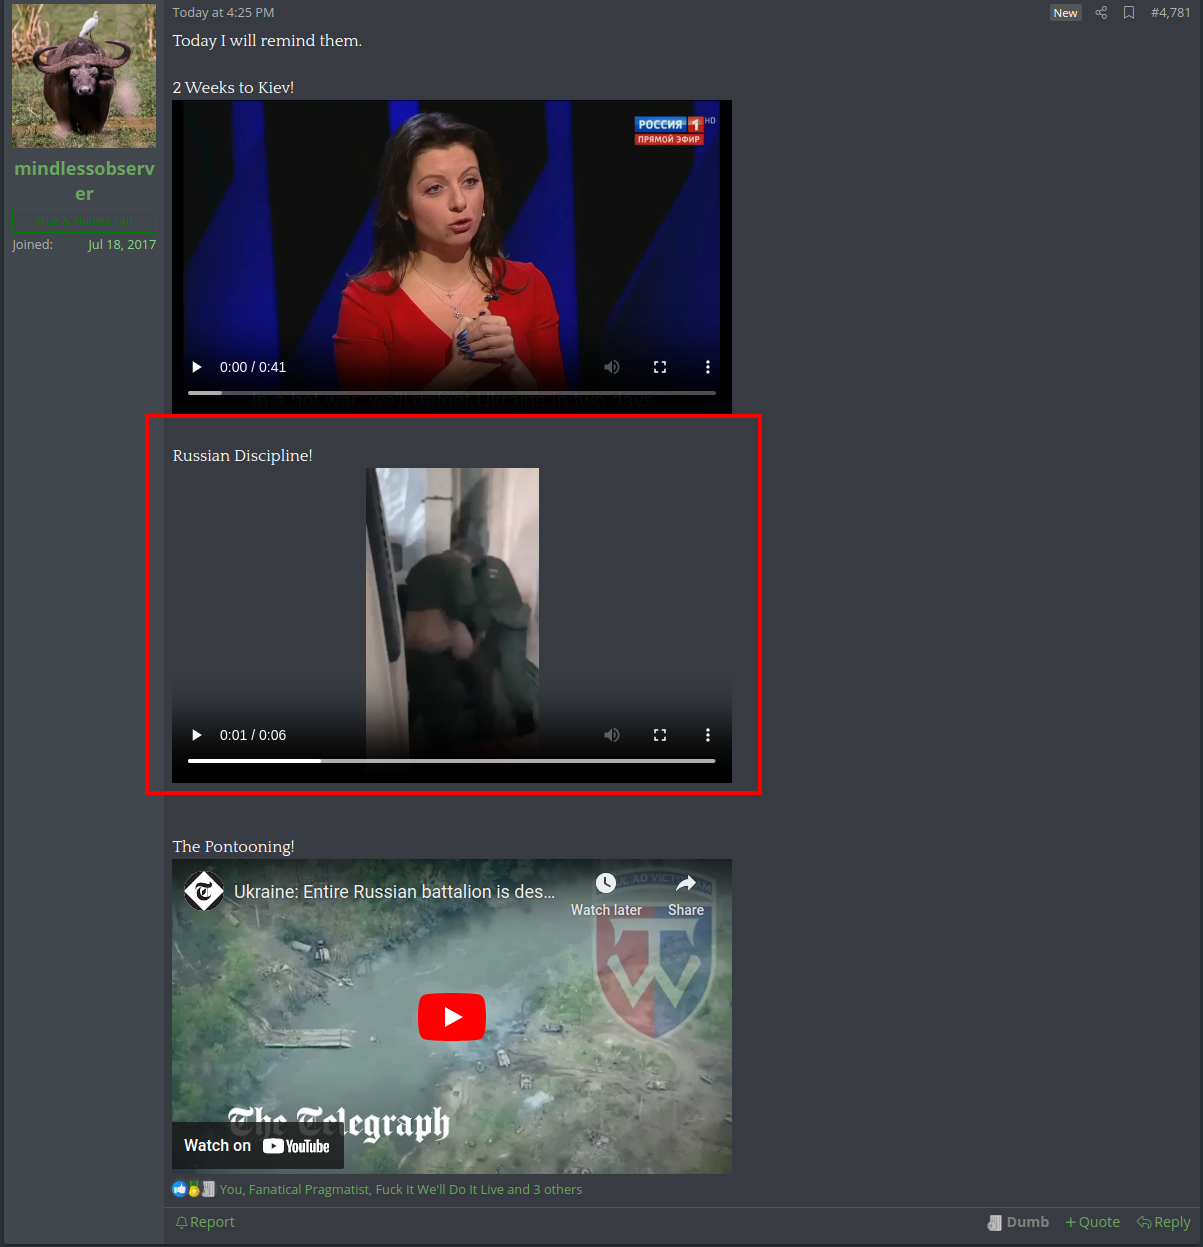The image size is (1203, 1247).
Task: Share the embedded YouTube video
Action: (x=686, y=894)
